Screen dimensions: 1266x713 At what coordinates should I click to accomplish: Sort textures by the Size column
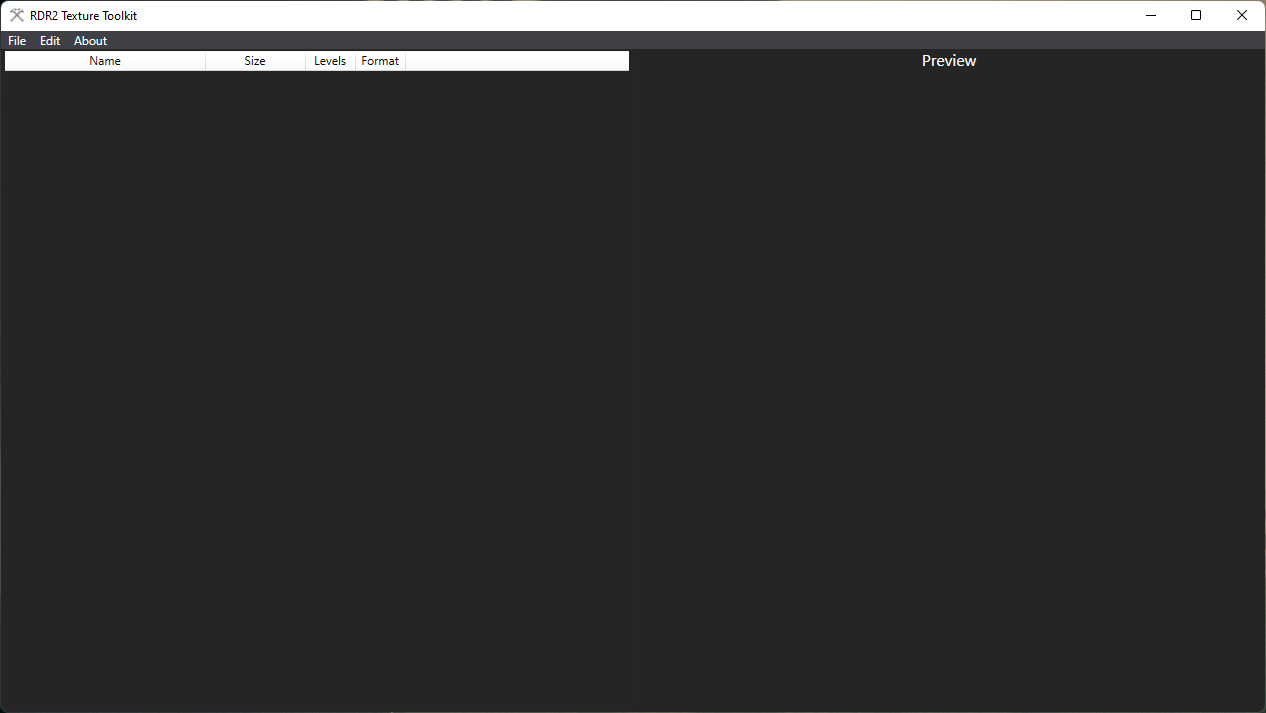click(x=255, y=61)
